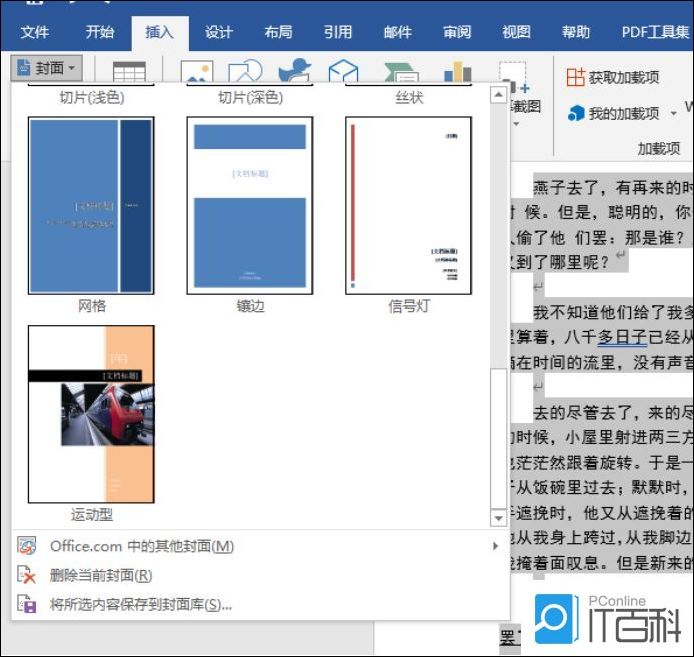Viewport: 694px width, 657px height.
Task: Click the delete cover page icon
Action: point(27,576)
